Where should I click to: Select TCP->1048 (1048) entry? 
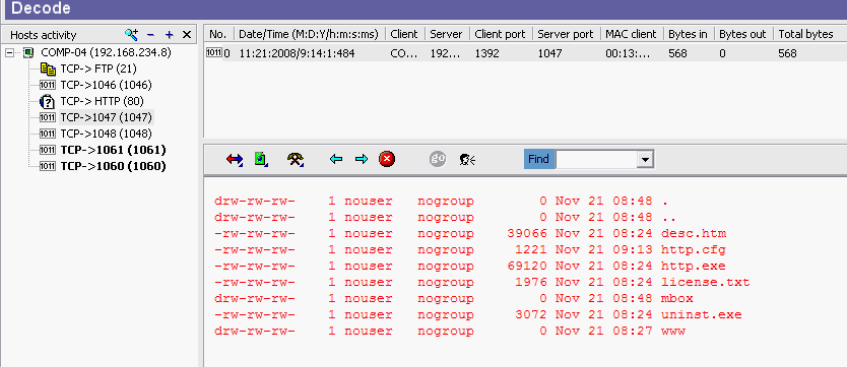coord(106,134)
